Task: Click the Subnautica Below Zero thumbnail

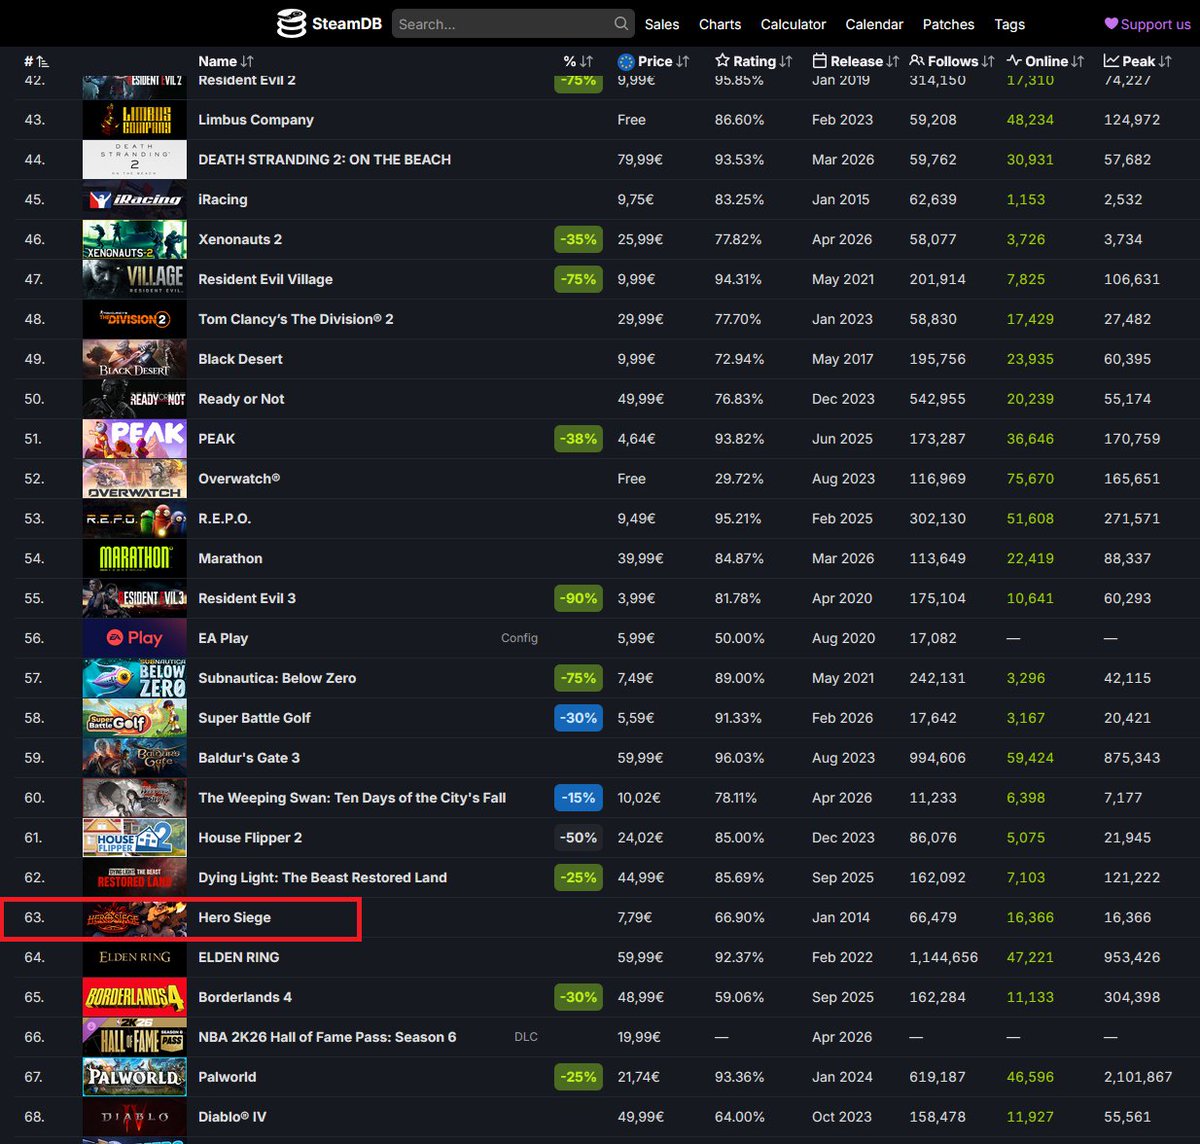Action: [134, 678]
